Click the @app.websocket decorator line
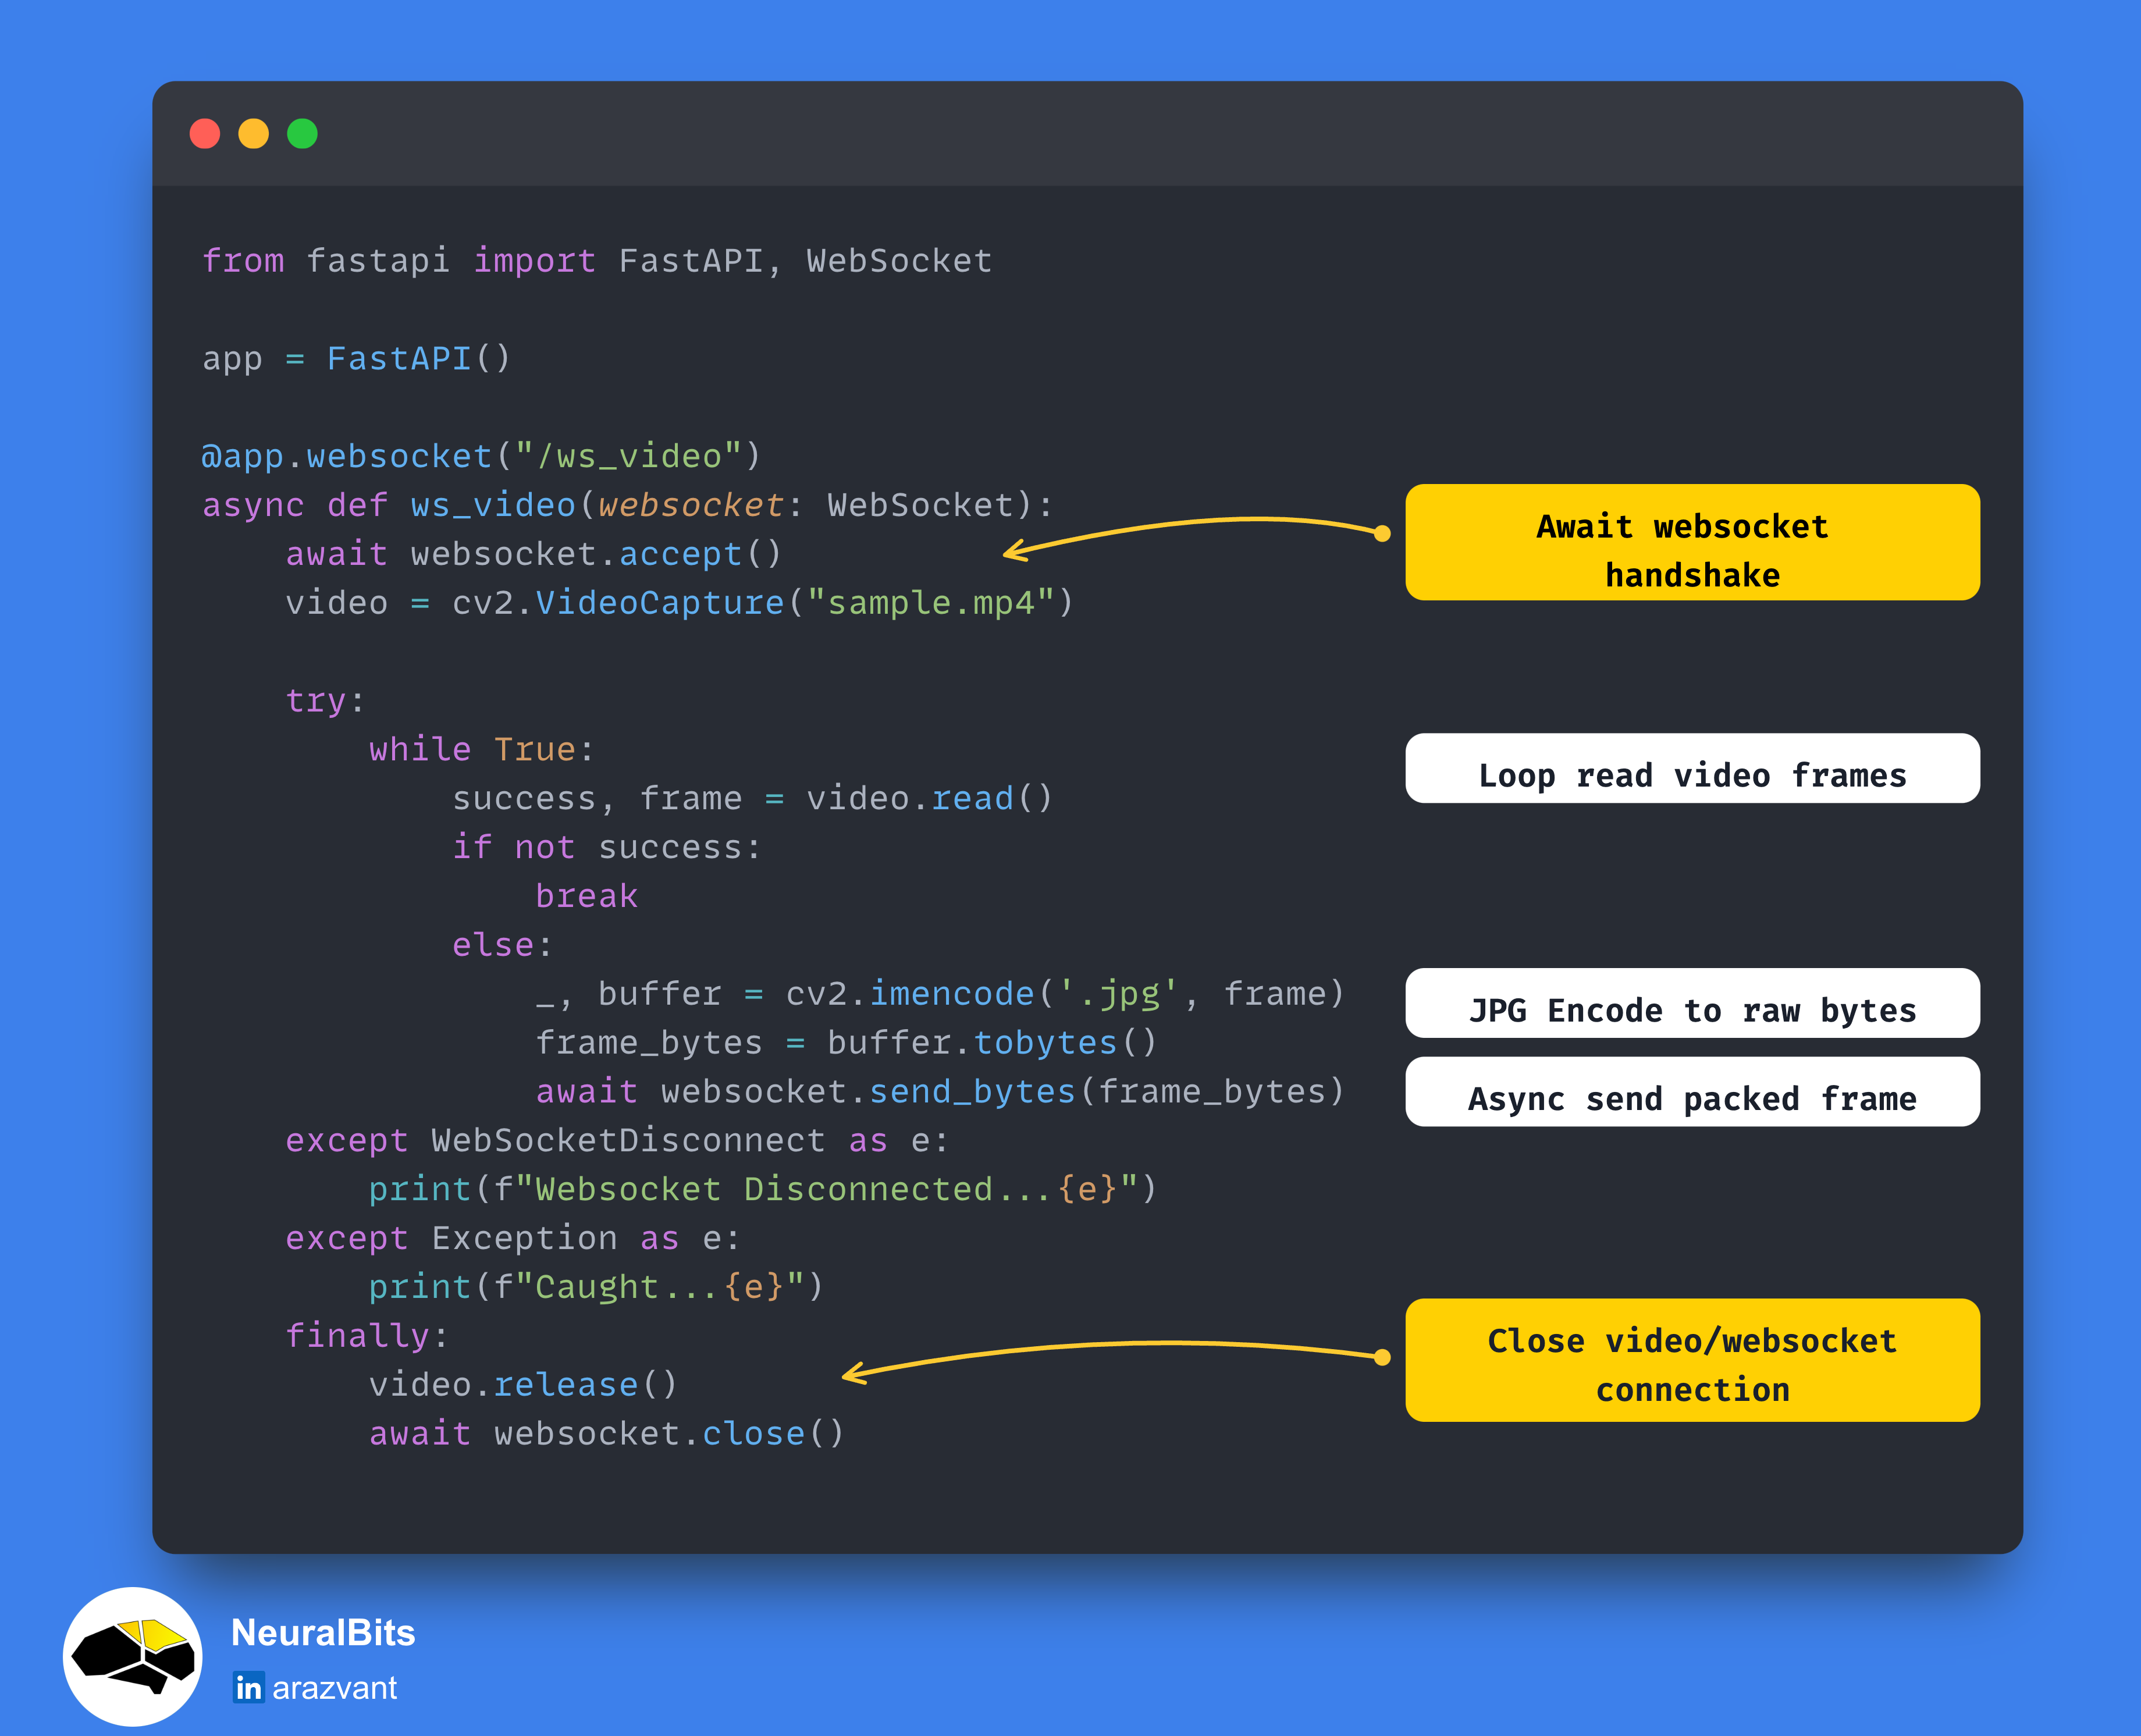This screenshot has height=1736, width=2141. click(x=481, y=457)
